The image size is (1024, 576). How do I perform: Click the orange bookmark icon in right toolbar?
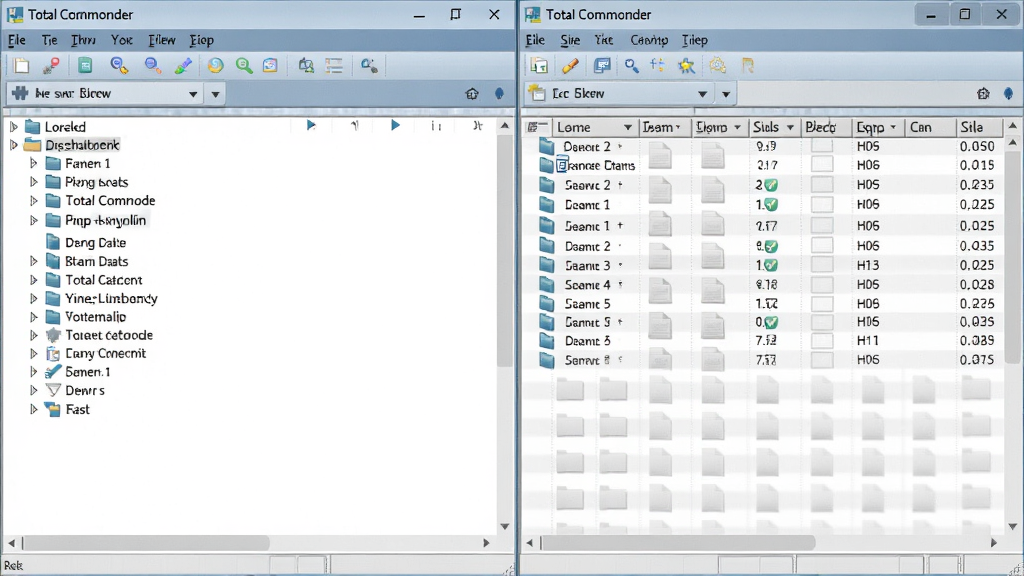pyautogui.click(x=748, y=65)
